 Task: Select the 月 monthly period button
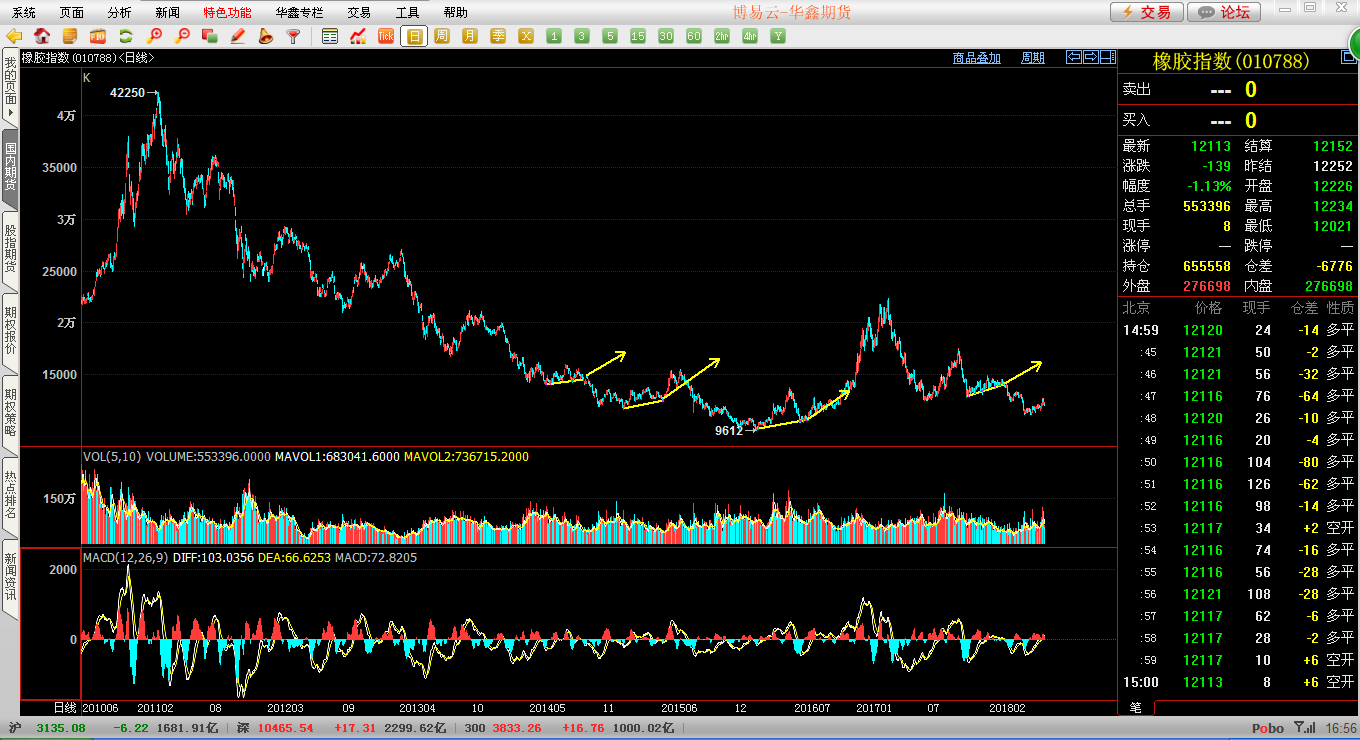point(470,36)
